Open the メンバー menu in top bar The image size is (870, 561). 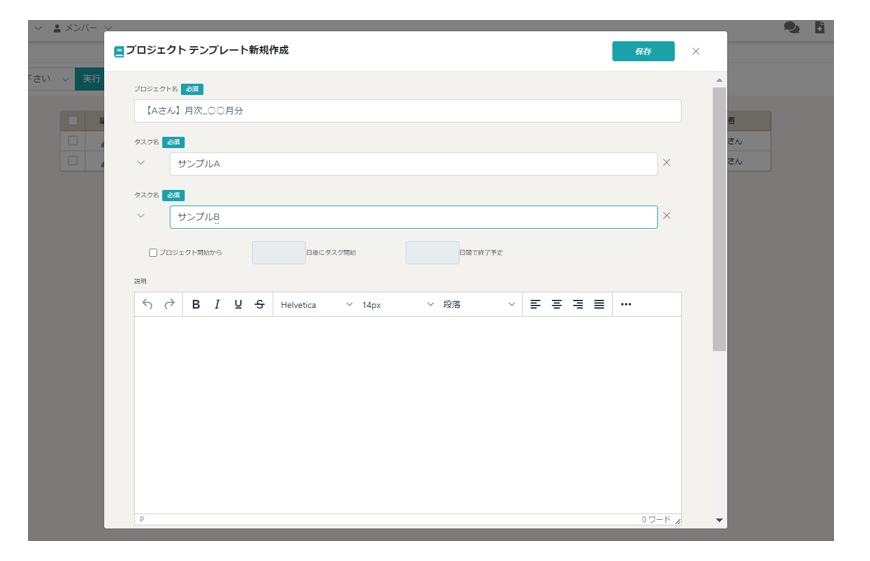click(82, 28)
